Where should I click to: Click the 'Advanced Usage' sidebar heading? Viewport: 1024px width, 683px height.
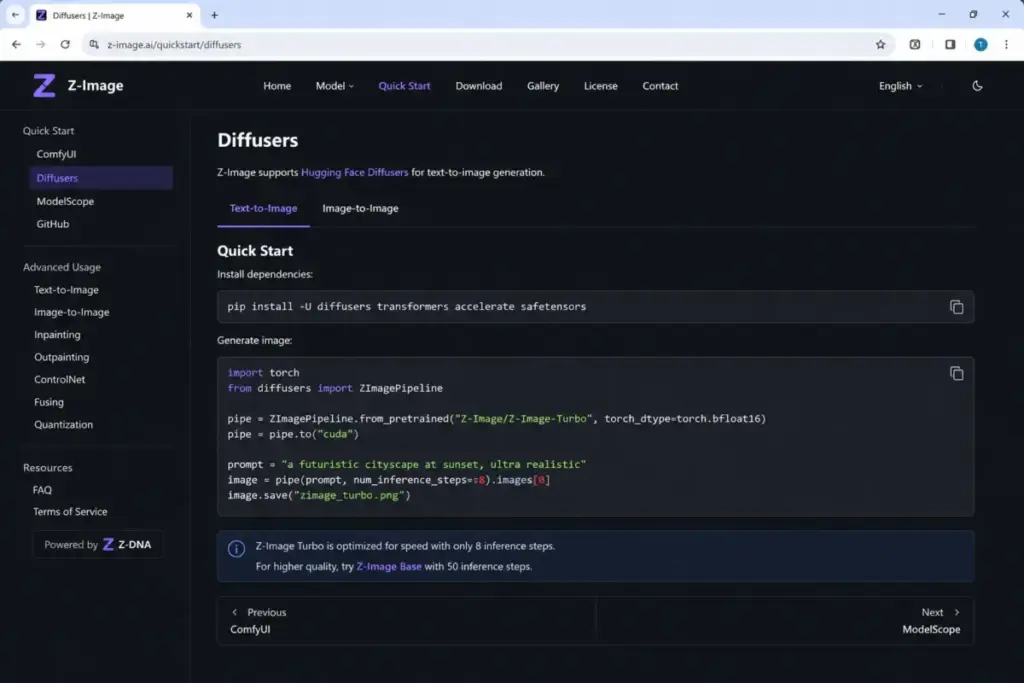[x=62, y=267]
